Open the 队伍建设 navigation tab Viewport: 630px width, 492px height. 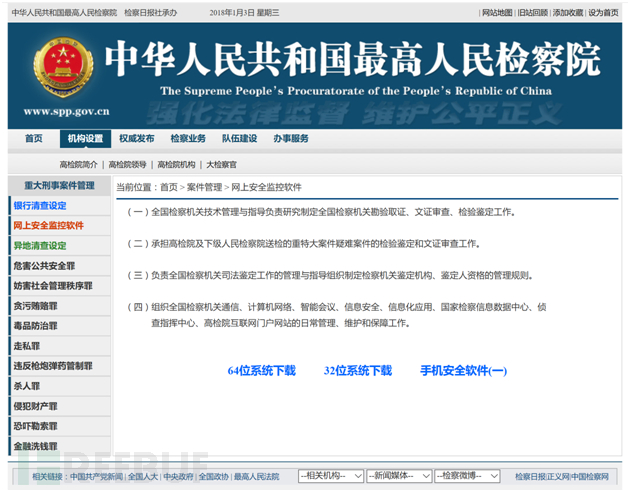[239, 139]
